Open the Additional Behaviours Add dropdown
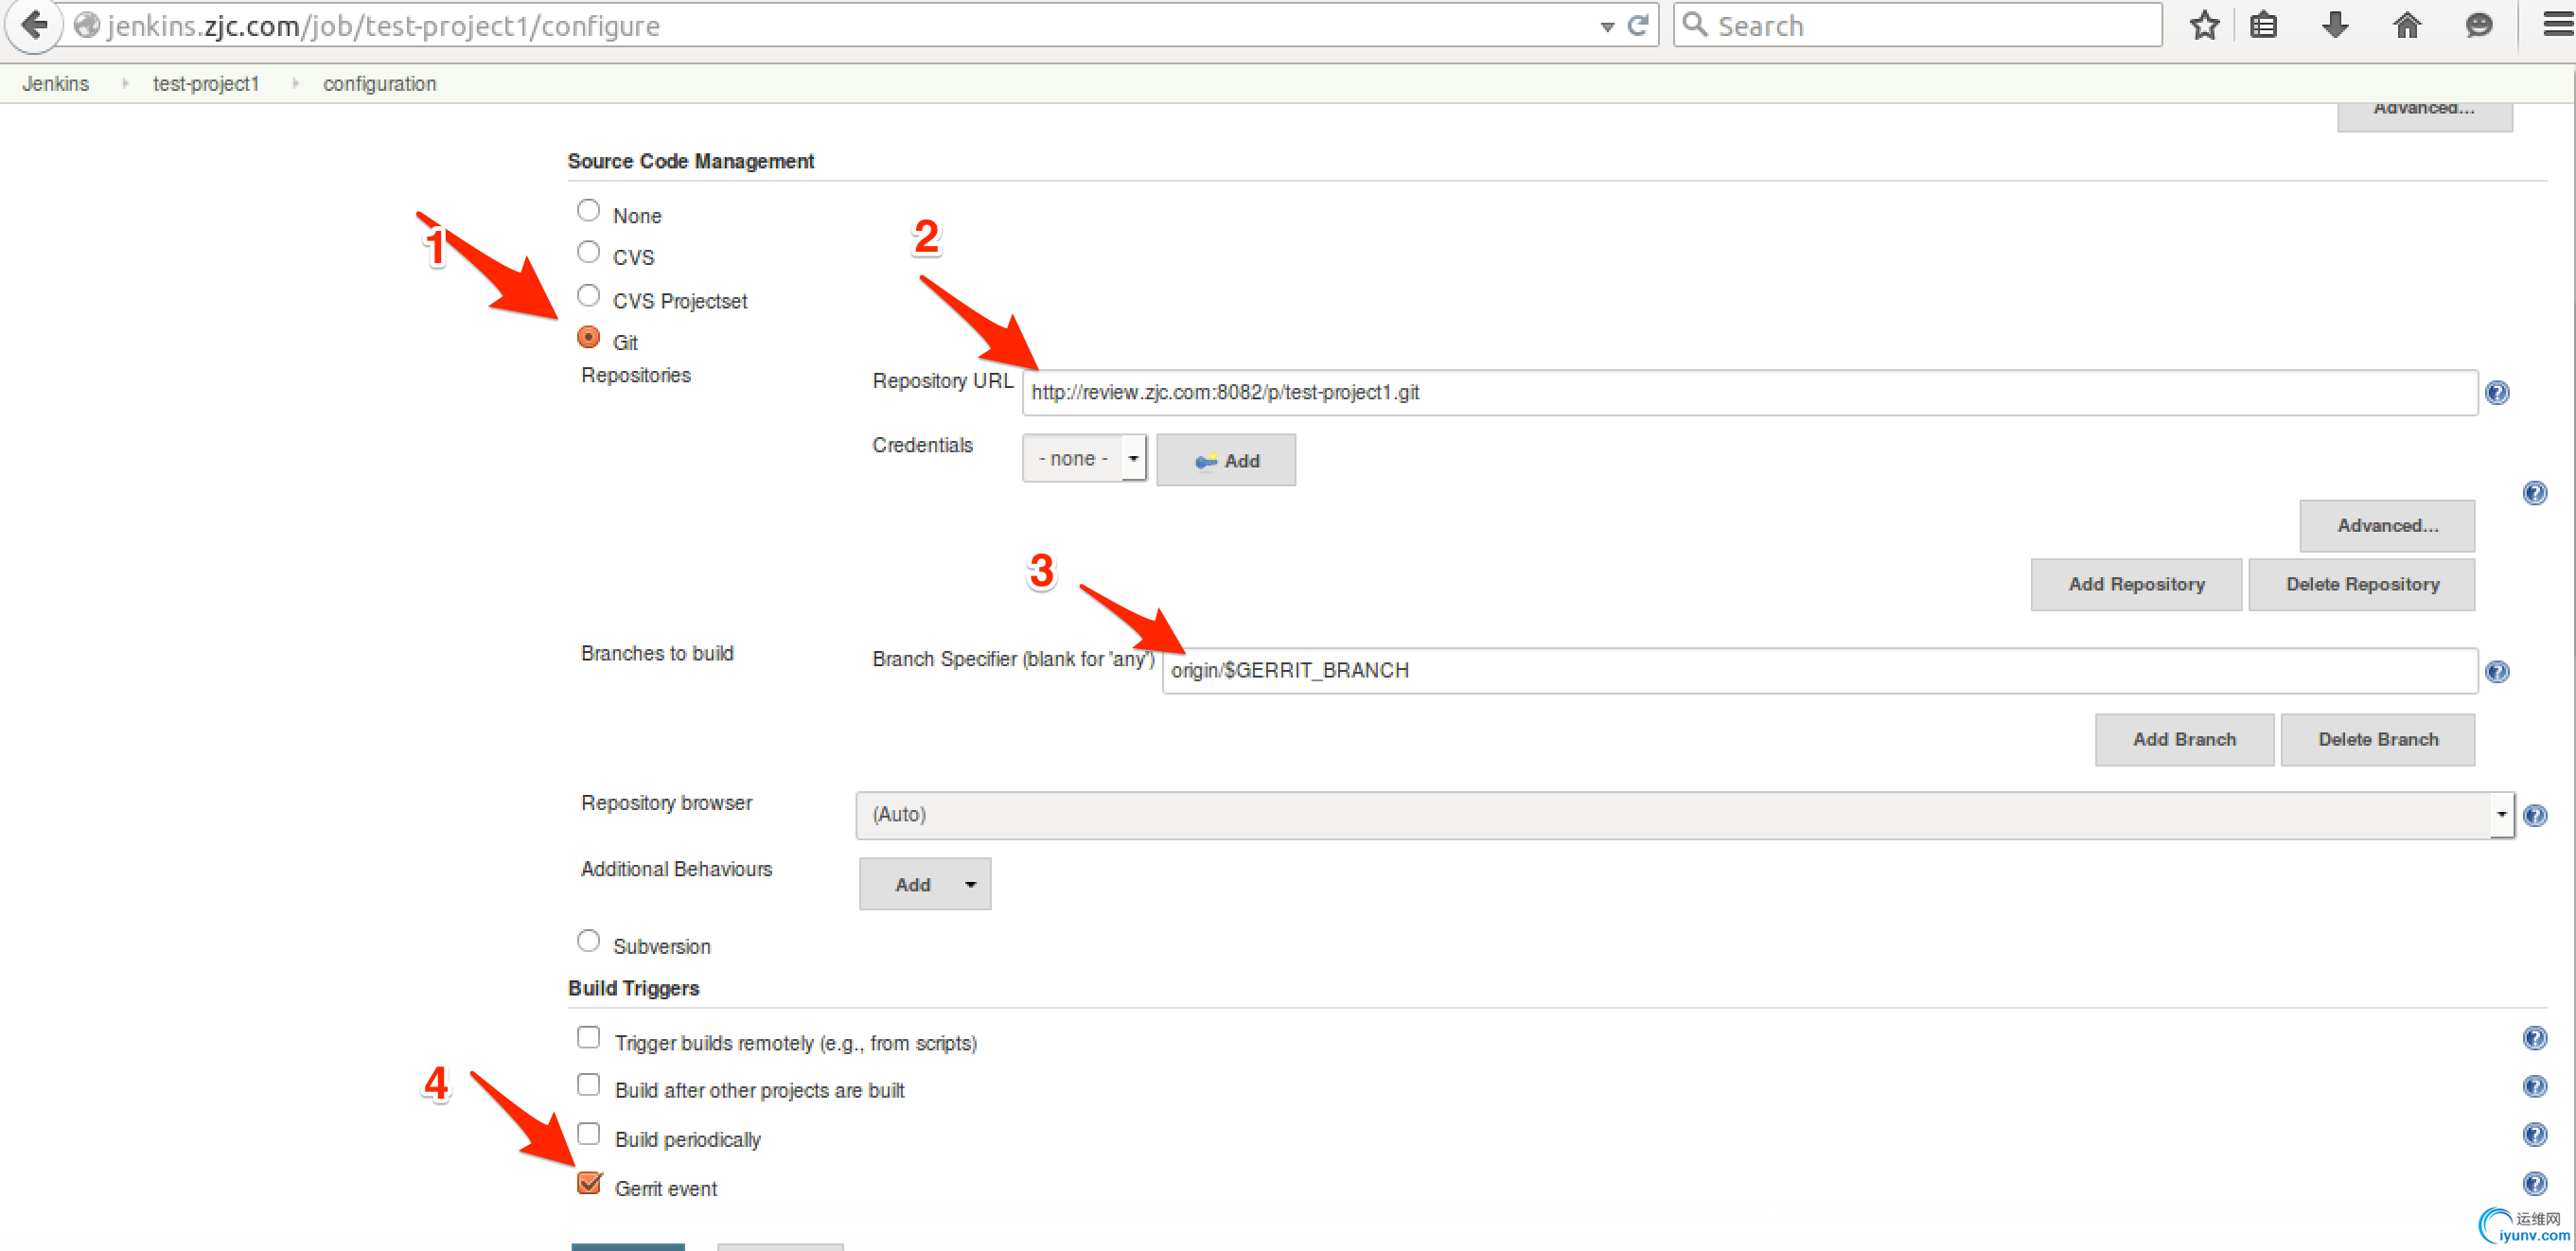2576x1251 pixels. pos(925,885)
